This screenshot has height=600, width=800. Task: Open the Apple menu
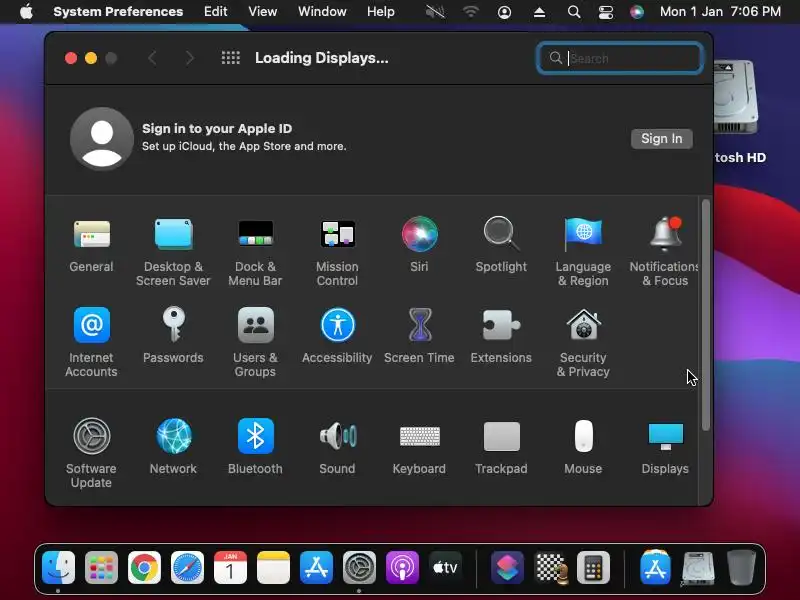(27, 11)
